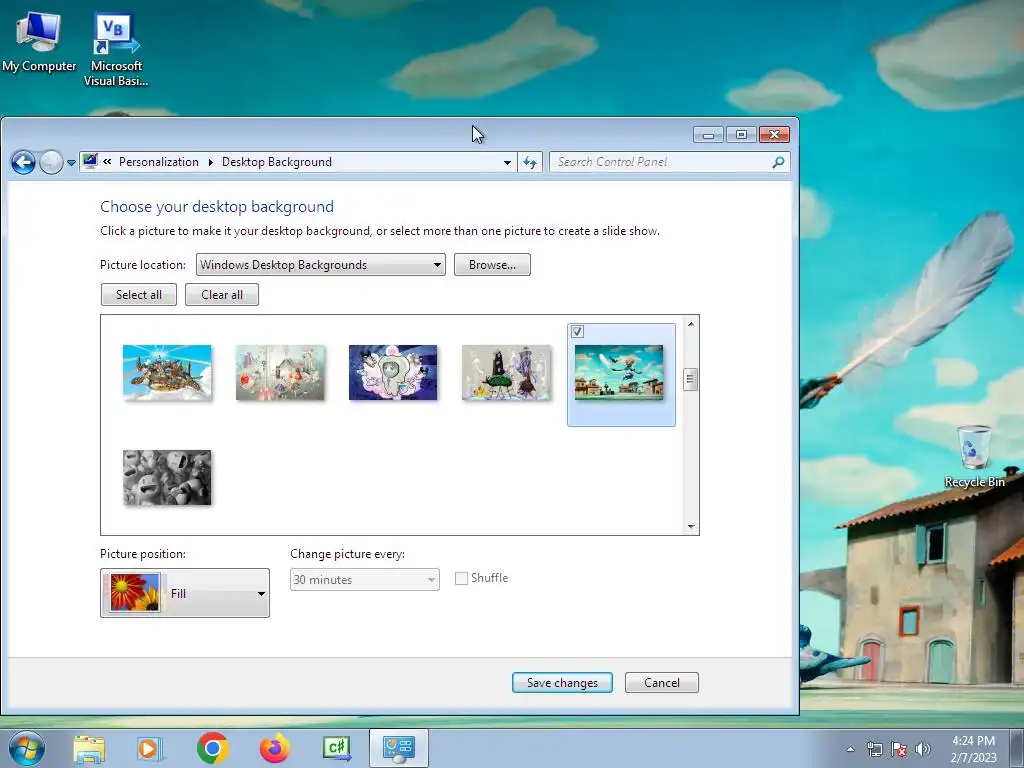Select the teal sky village wallpaper
Image resolution: width=1024 pixels, height=768 pixels.
[619, 372]
